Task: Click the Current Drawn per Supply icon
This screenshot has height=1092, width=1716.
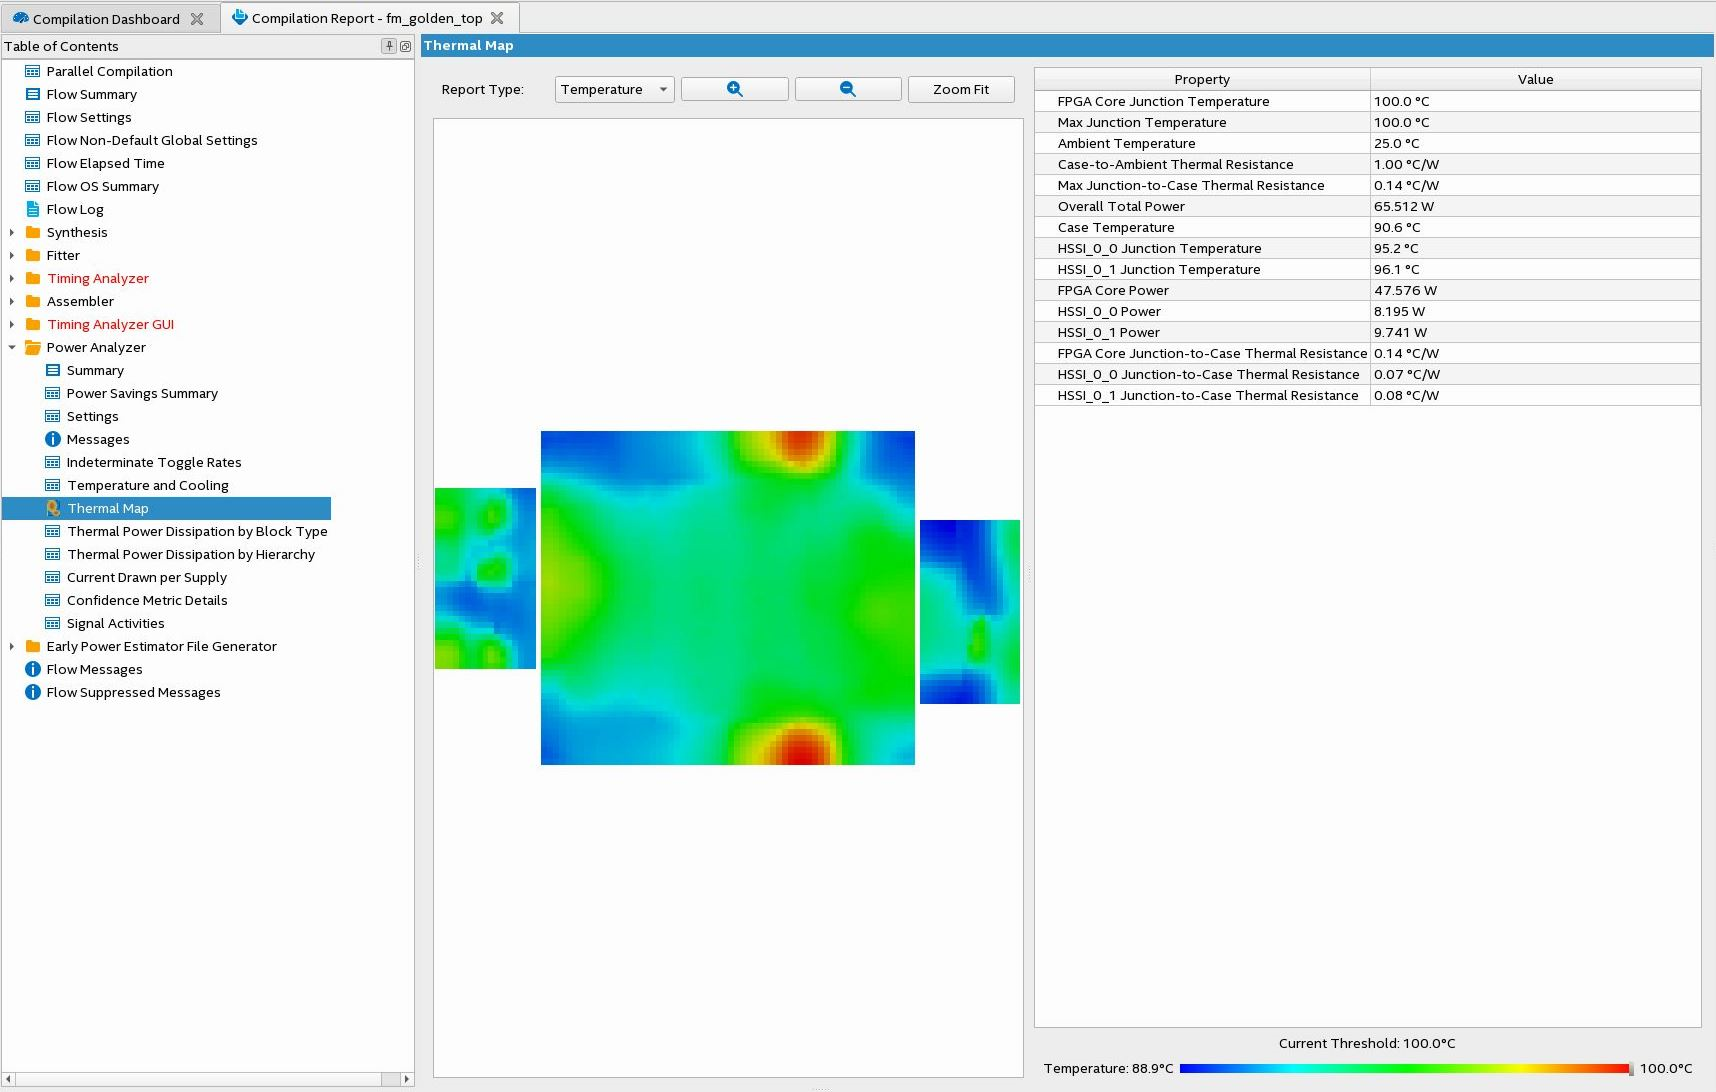Action: click(53, 577)
